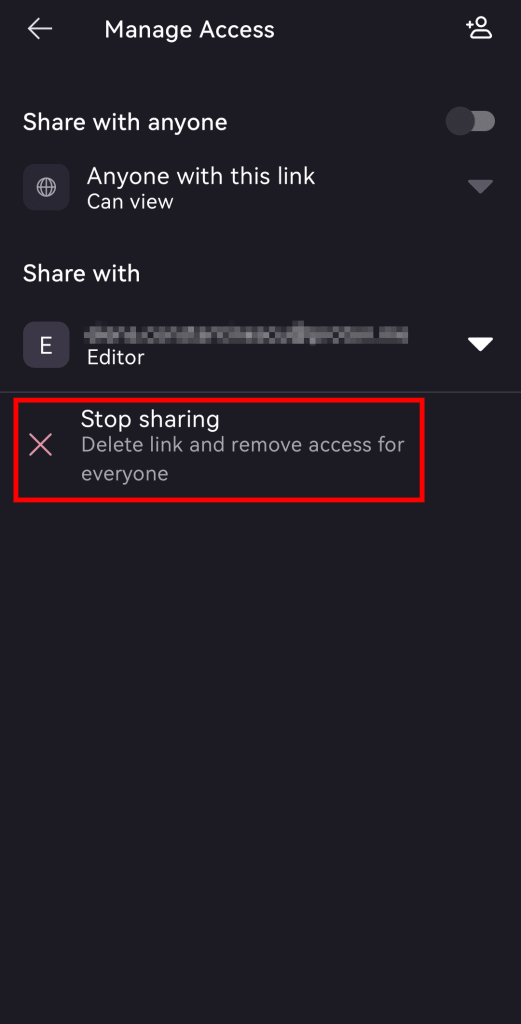Tap the add person icon
521x1024 pixels.
tap(479, 28)
